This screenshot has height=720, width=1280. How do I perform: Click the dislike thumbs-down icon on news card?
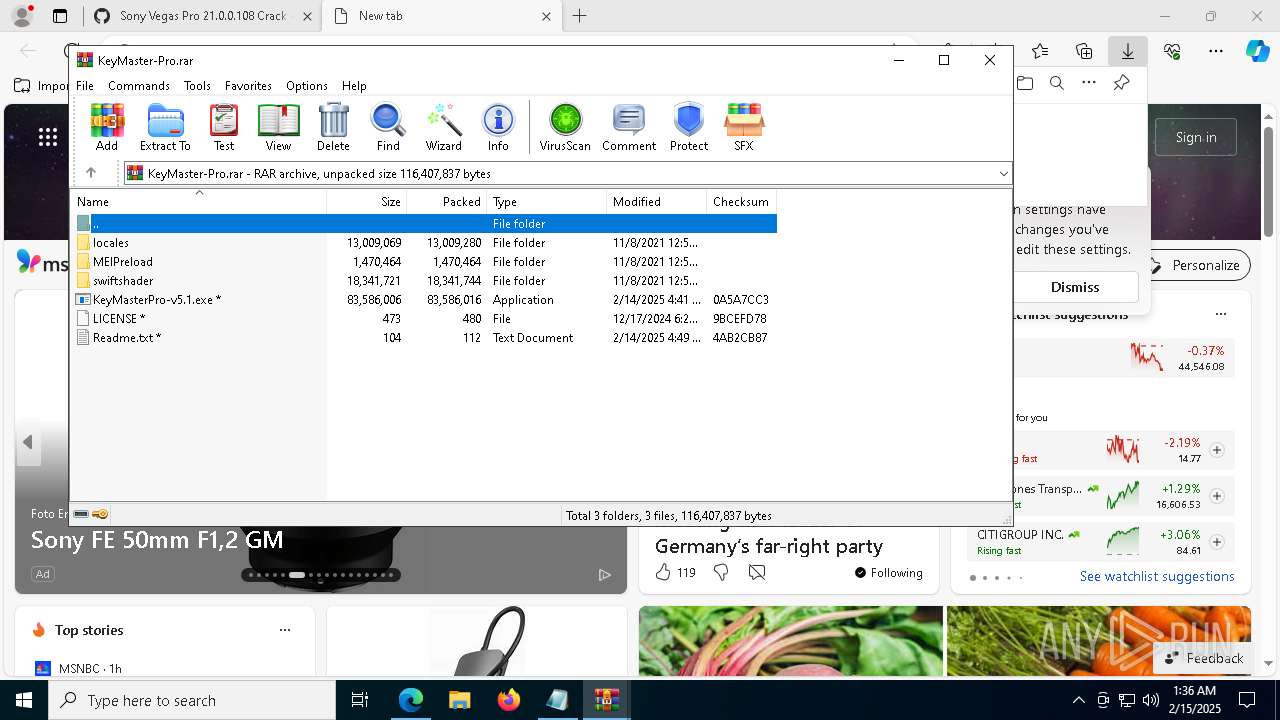721,572
